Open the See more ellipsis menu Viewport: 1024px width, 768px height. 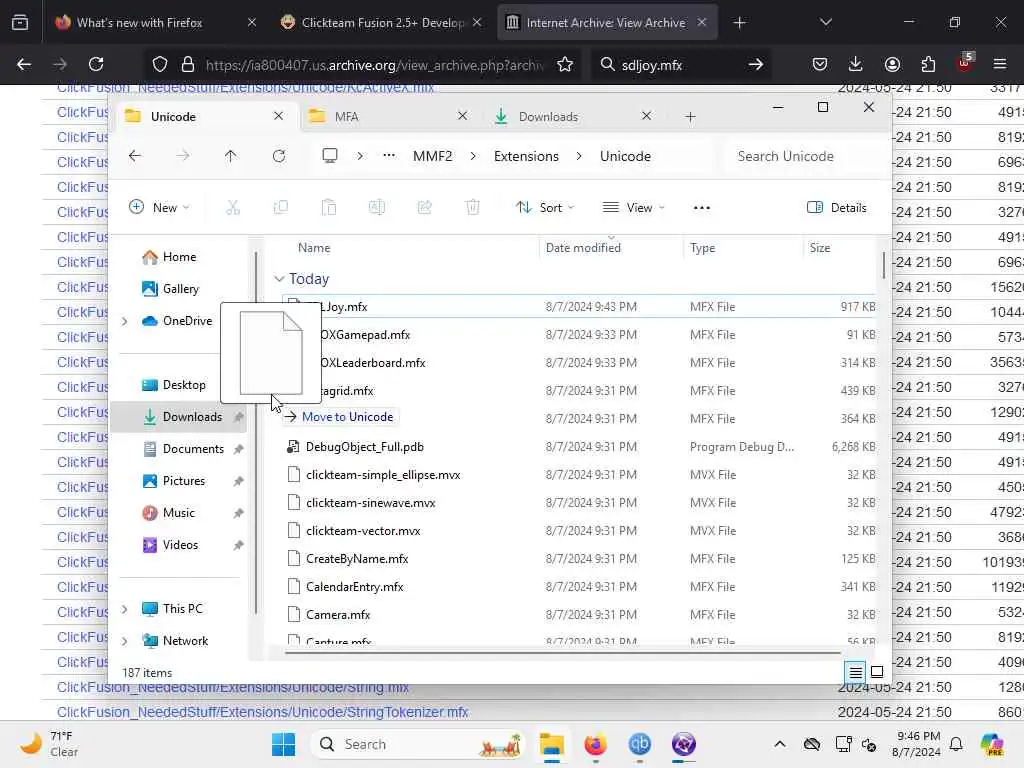pos(702,208)
